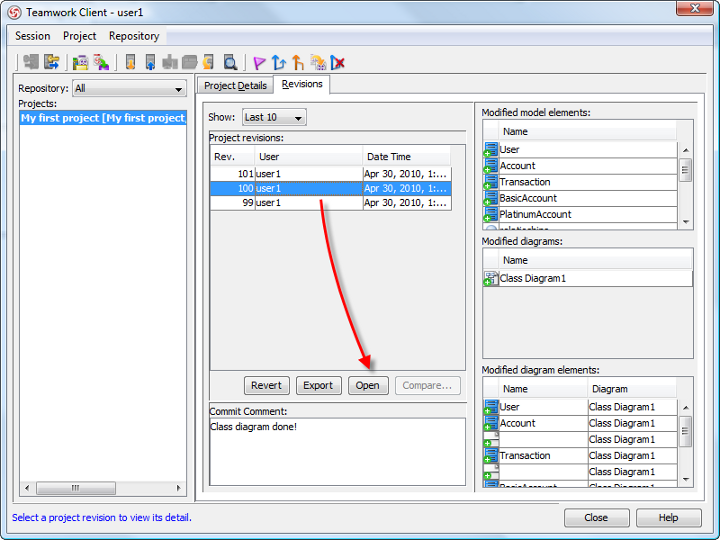Click the class icon beside User in Modified model elements
This screenshot has height=540, width=720.
(491, 150)
